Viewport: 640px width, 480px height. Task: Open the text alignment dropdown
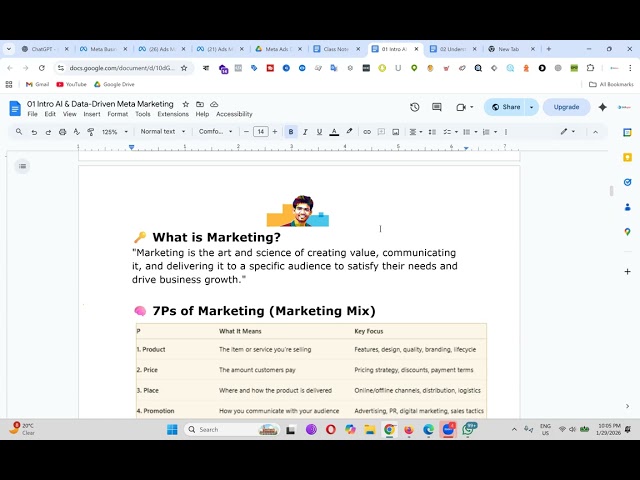click(416, 131)
